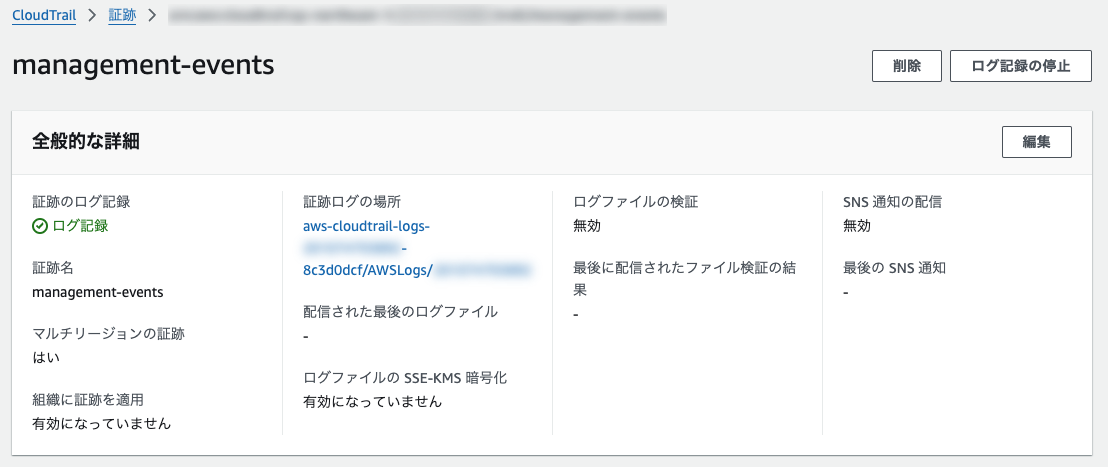Select 有効になっていません under 組織に証跡を適用
The height and width of the screenshot is (467, 1108).
101,424
